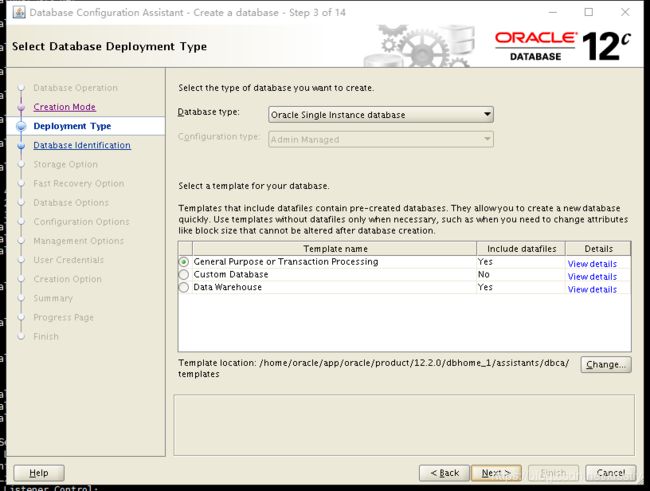Select the Data Warehouse radio button
The width and height of the screenshot is (650, 491).
[184, 287]
